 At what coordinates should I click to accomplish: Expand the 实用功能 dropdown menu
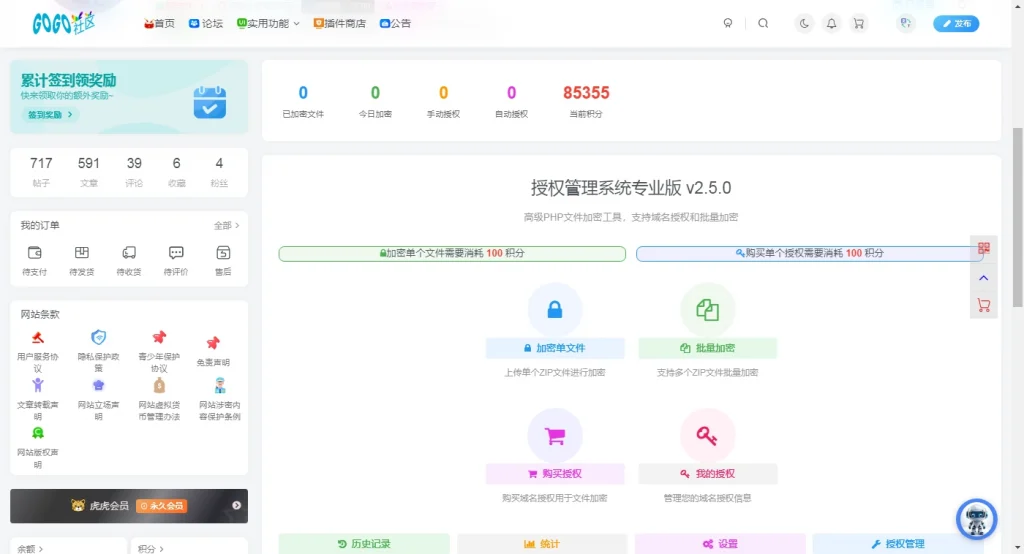[268, 24]
